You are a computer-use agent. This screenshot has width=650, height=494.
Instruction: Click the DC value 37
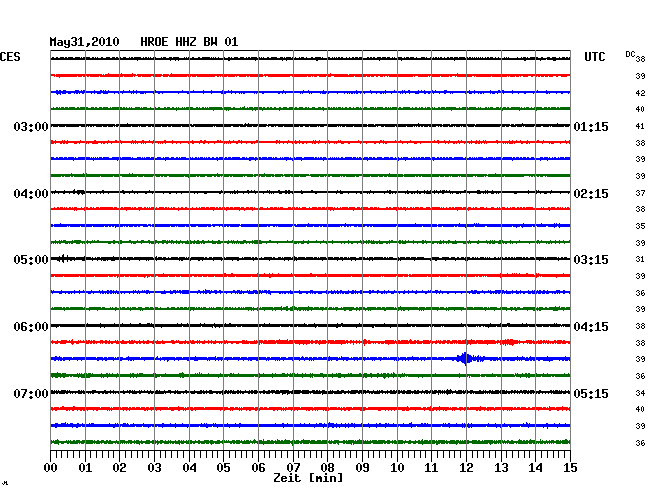click(x=640, y=193)
